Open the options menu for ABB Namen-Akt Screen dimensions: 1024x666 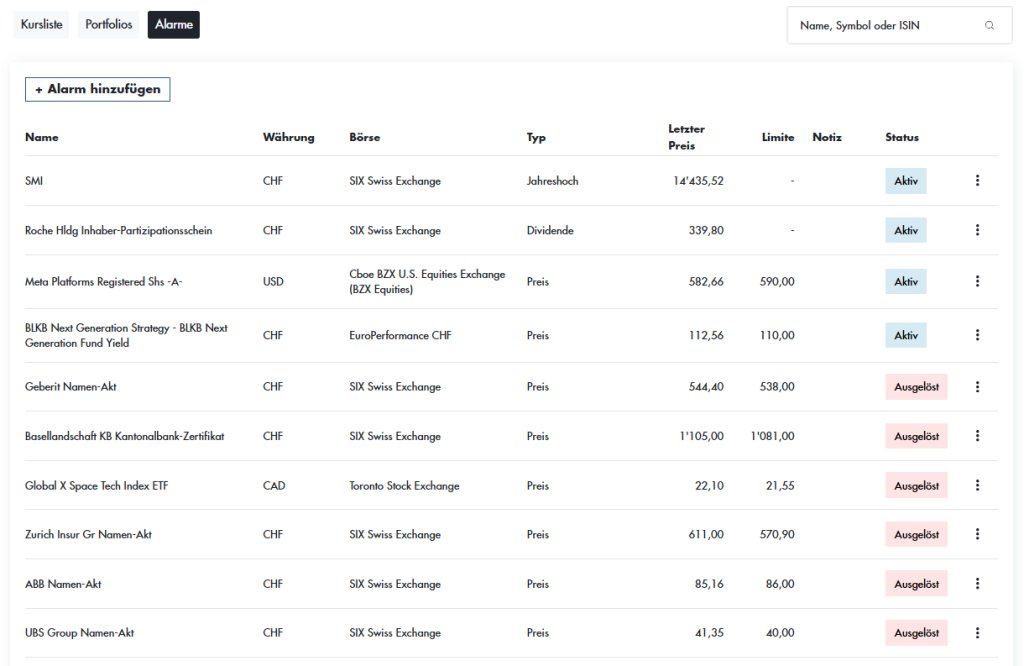[977, 584]
